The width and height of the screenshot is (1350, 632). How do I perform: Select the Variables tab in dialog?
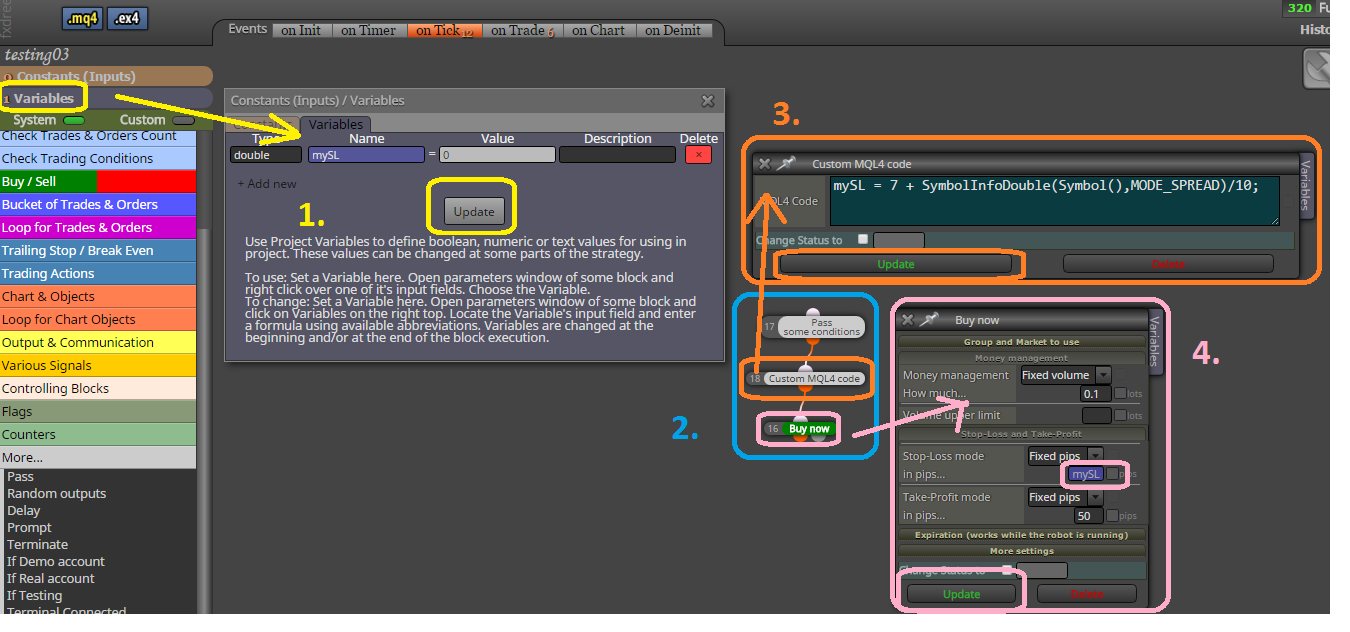click(335, 124)
